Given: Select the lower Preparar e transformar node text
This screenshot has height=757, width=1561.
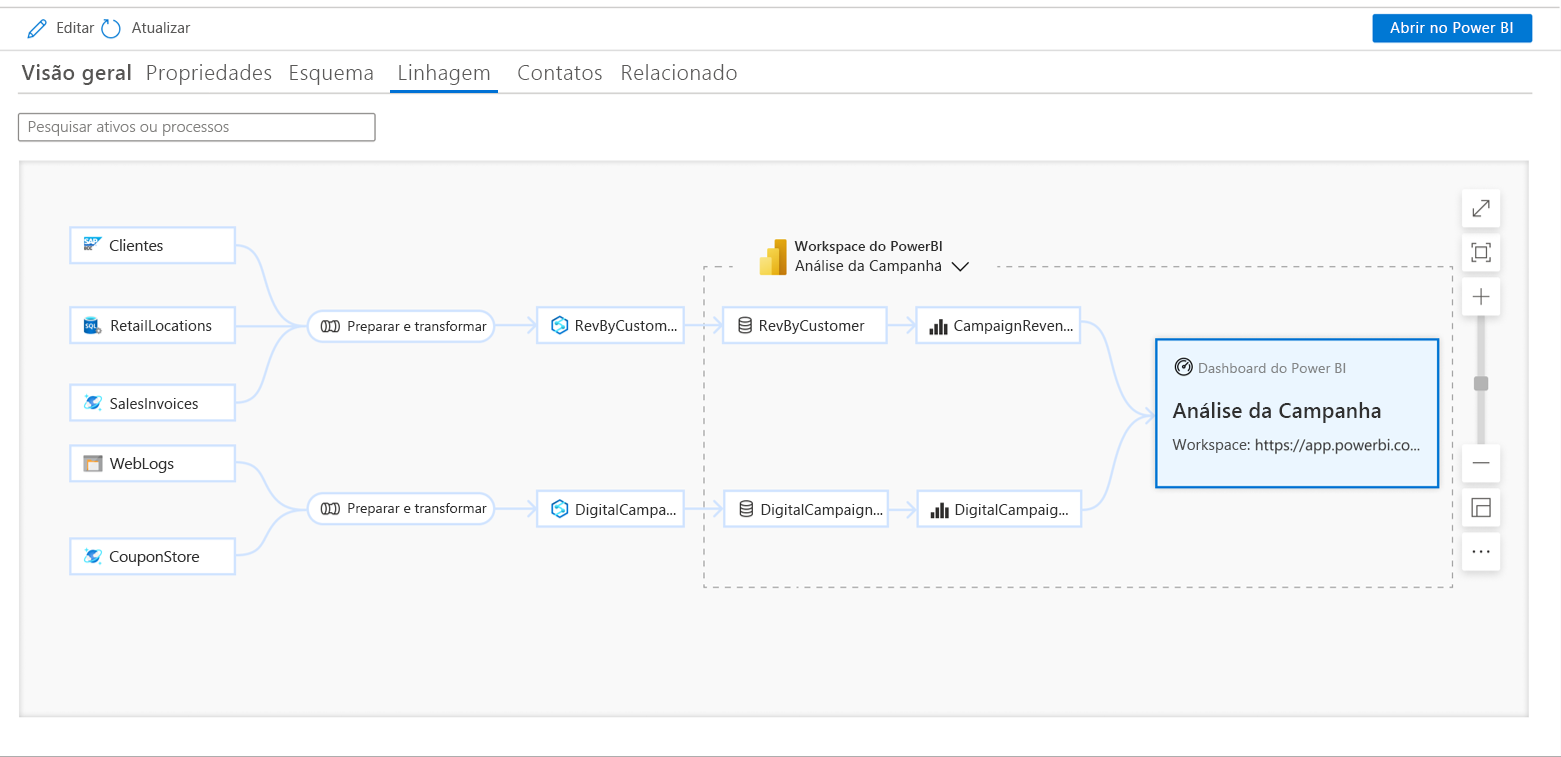Looking at the screenshot, I should [x=417, y=509].
